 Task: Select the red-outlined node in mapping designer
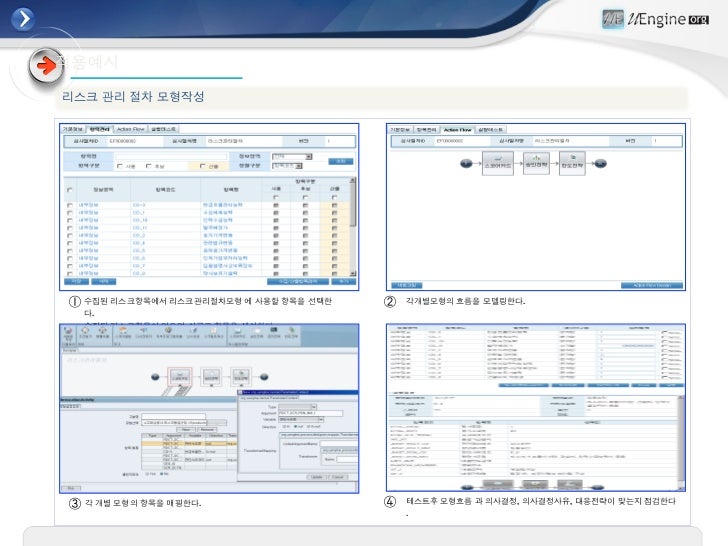click(x=179, y=377)
